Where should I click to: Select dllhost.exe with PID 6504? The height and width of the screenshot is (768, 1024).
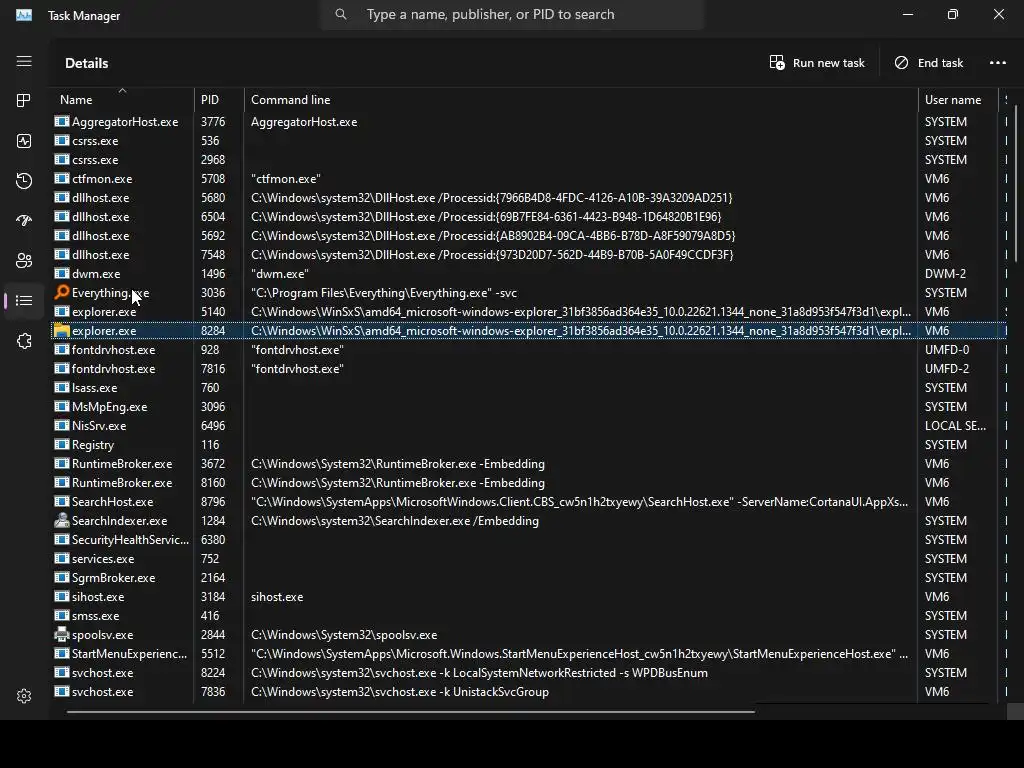(529, 216)
